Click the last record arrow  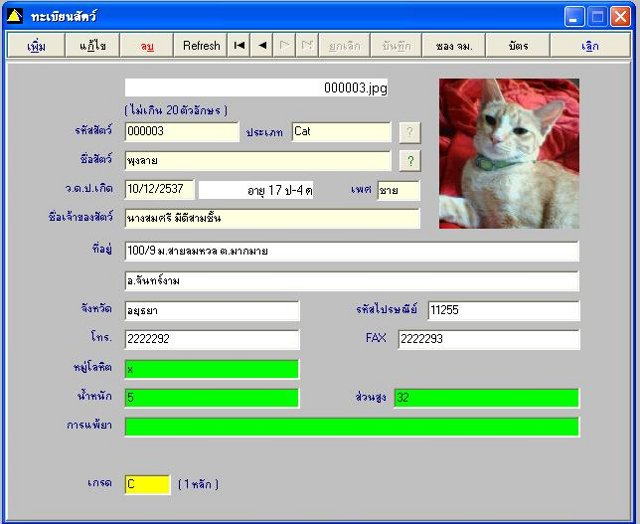pyautogui.click(x=307, y=45)
